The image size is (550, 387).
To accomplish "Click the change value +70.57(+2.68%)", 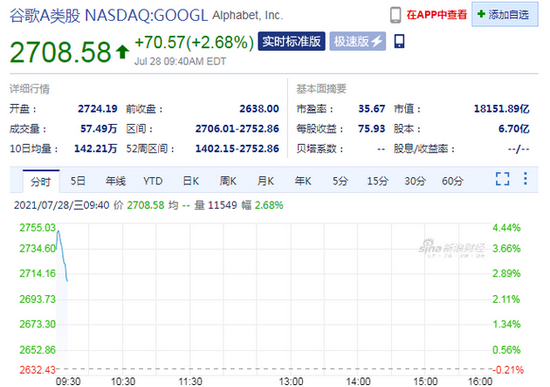I will [x=194, y=42].
